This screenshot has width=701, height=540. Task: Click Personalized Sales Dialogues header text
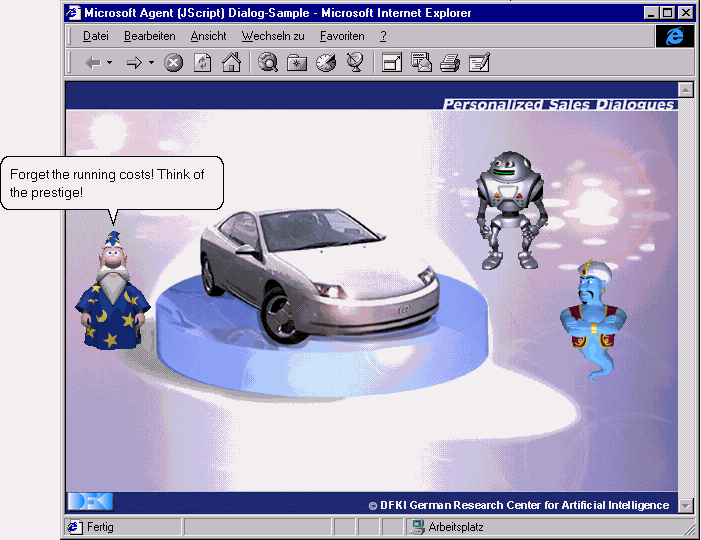coord(558,104)
